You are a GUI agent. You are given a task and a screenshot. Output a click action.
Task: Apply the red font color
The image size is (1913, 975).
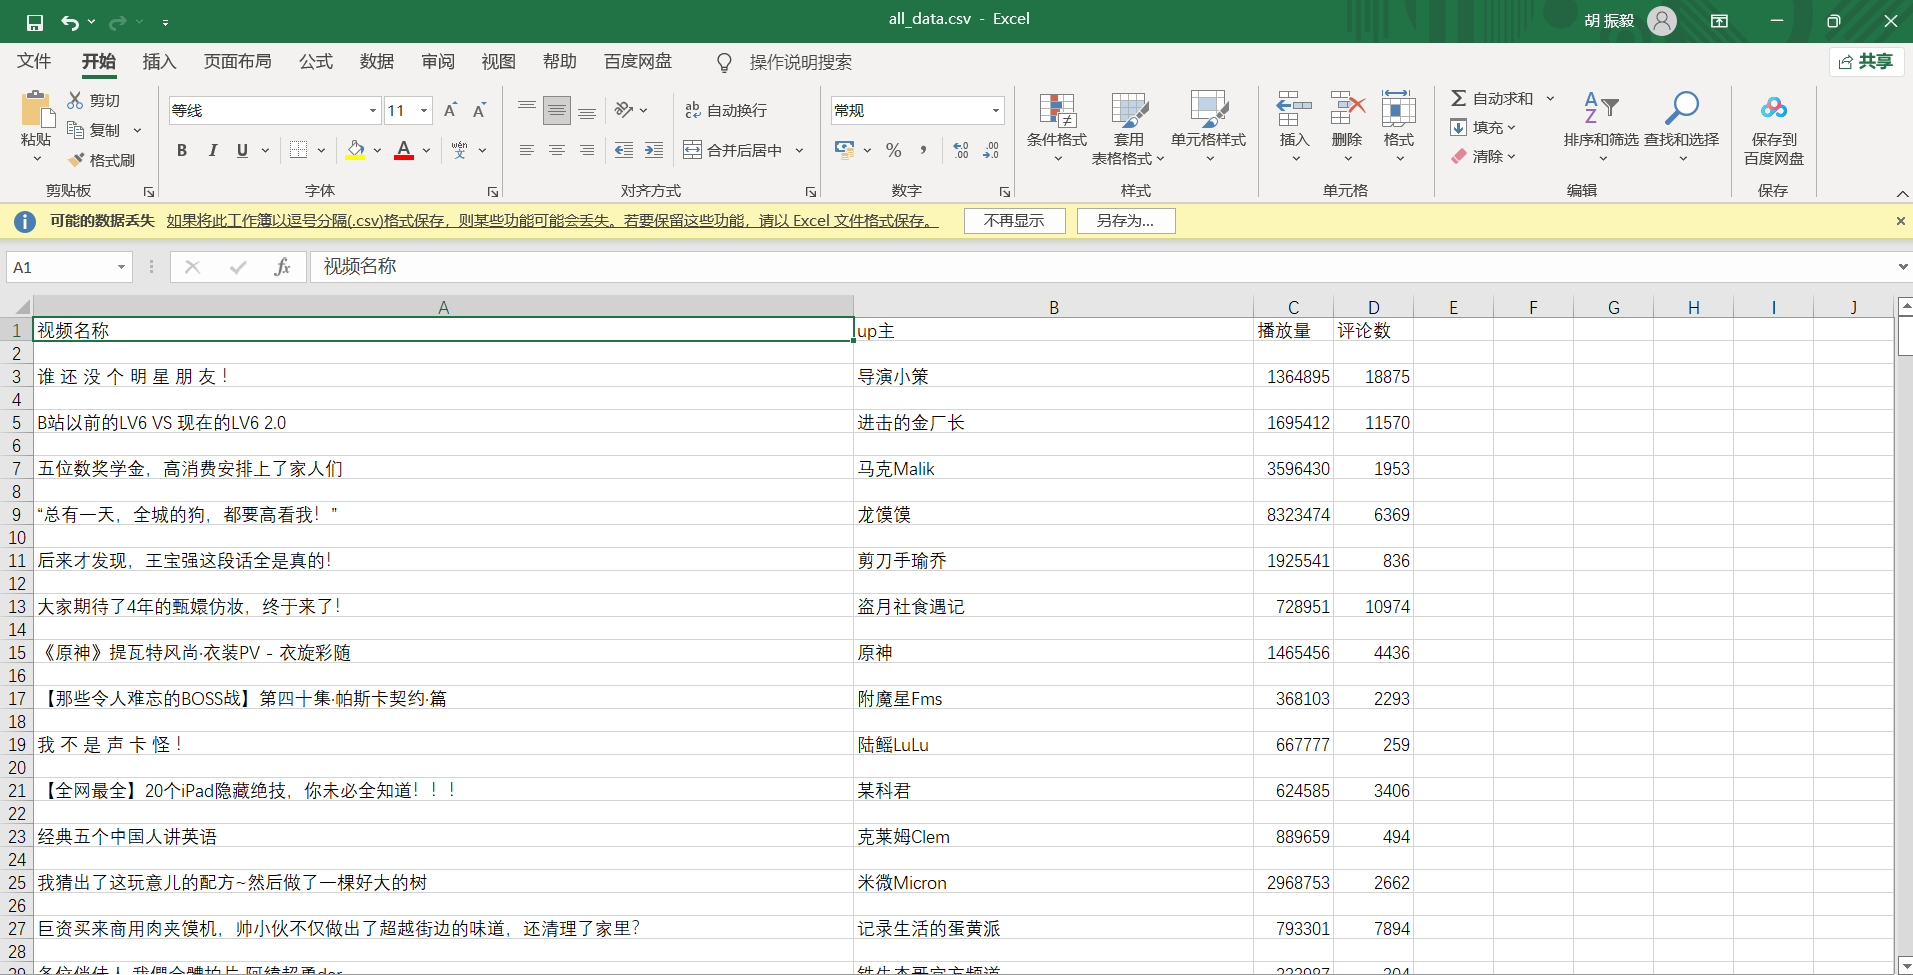(404, 150)
